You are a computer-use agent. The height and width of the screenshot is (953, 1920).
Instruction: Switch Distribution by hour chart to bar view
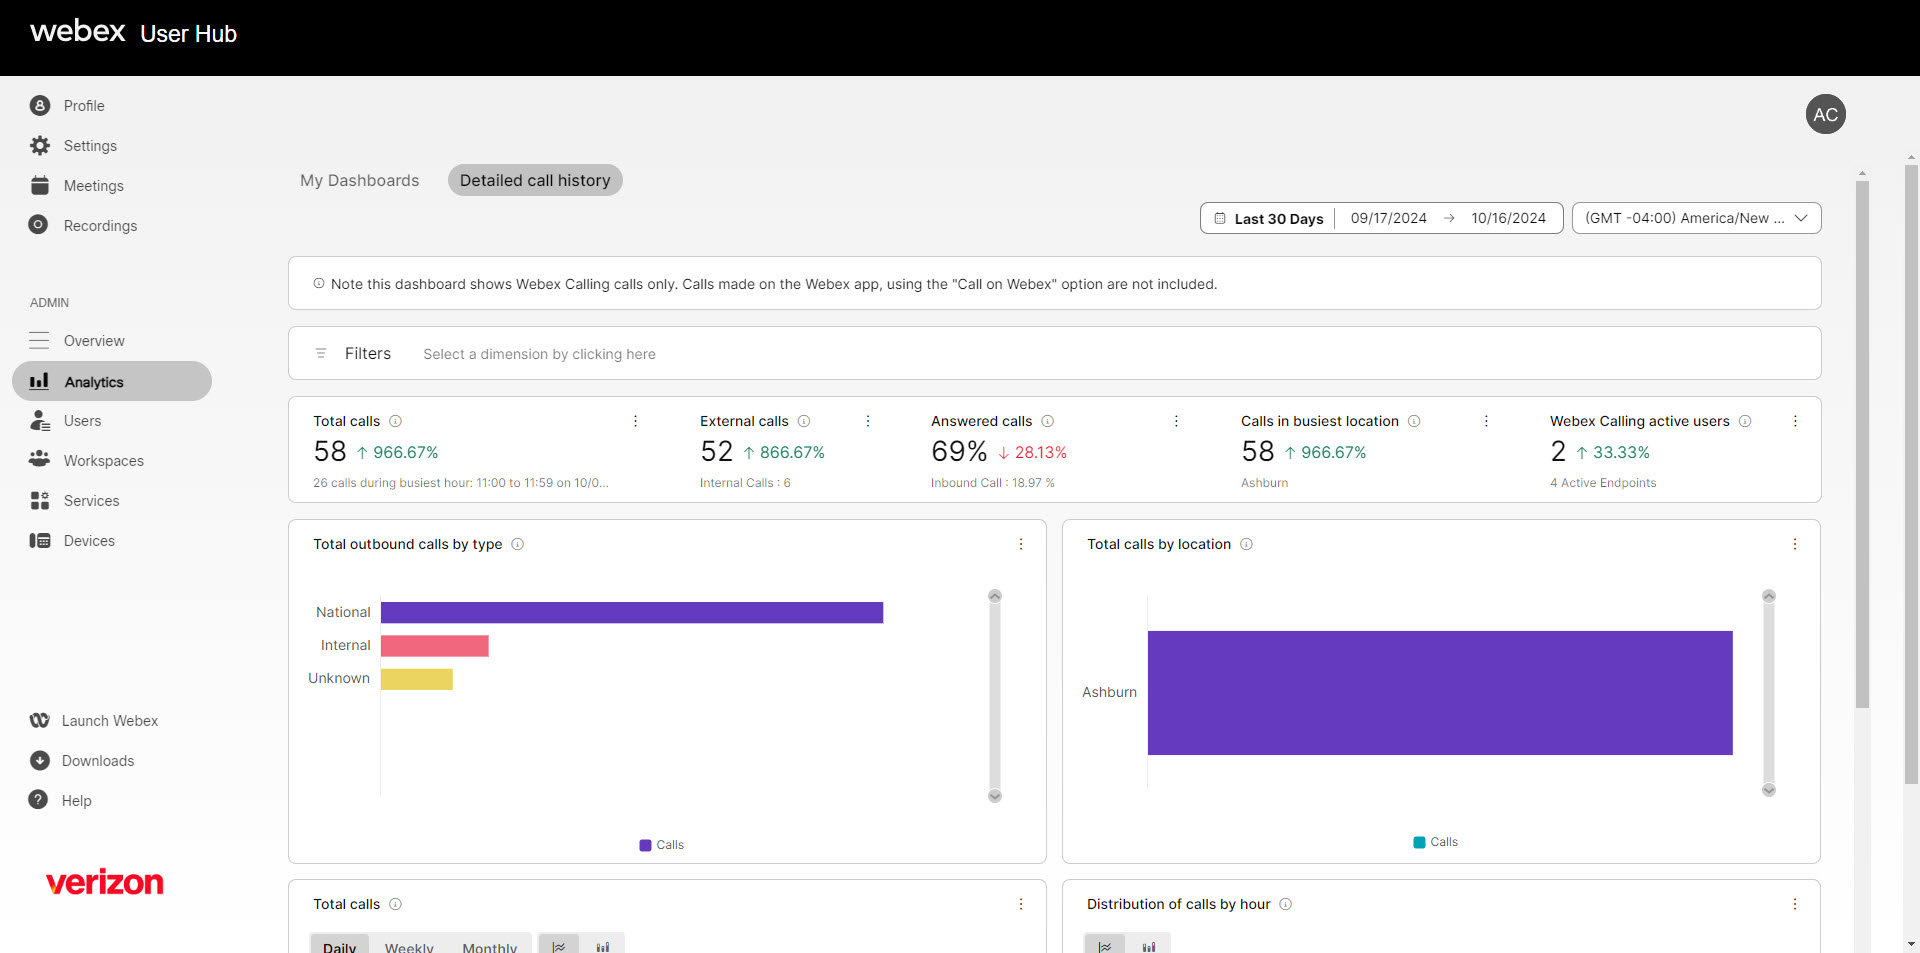[1149, 945]
